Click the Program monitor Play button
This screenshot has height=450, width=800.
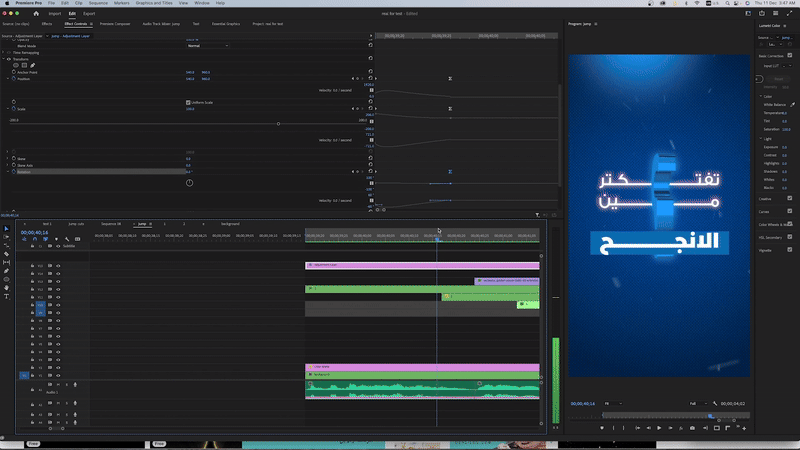click(659, 428)
